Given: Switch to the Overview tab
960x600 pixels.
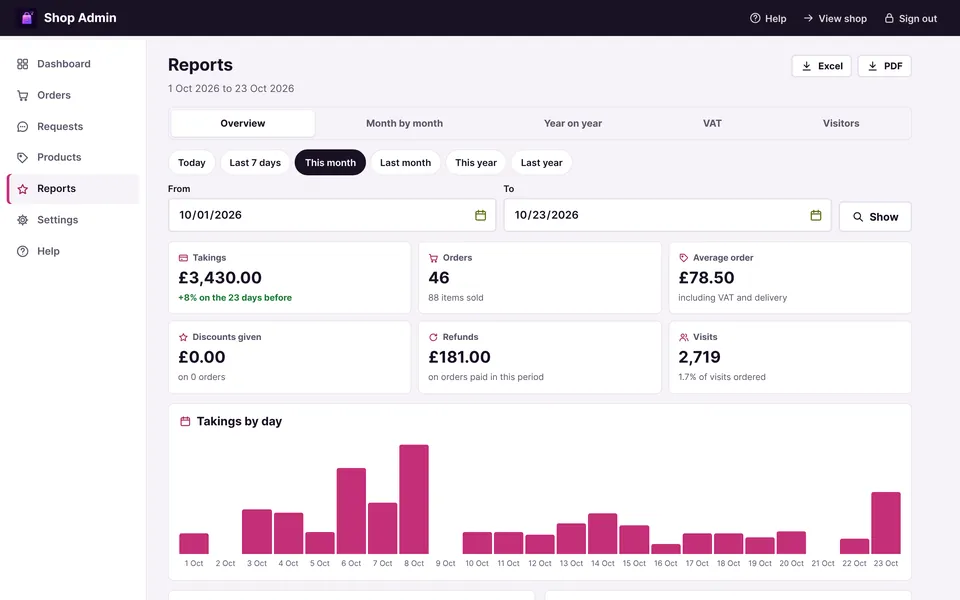Looking at the screenshot, I should (x=243, y=123).
